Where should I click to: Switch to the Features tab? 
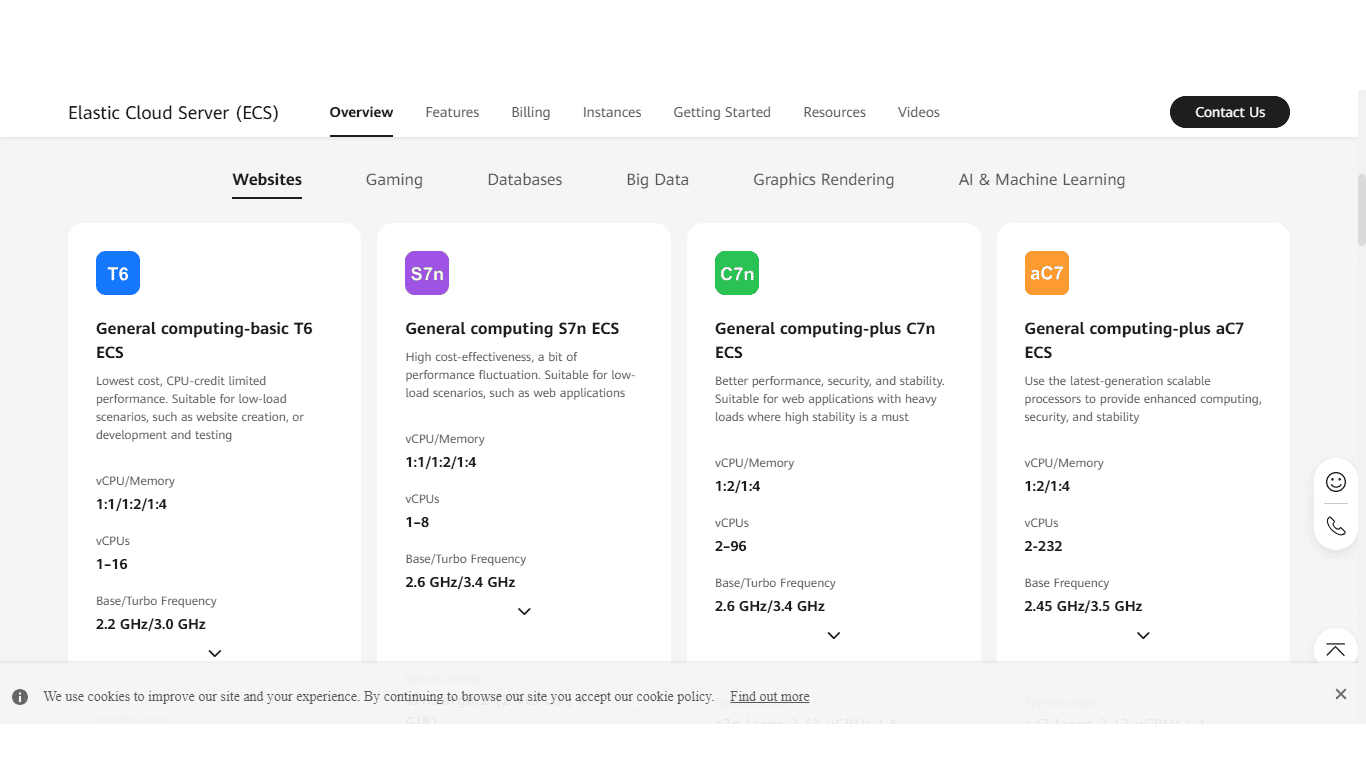click(452, 112)
